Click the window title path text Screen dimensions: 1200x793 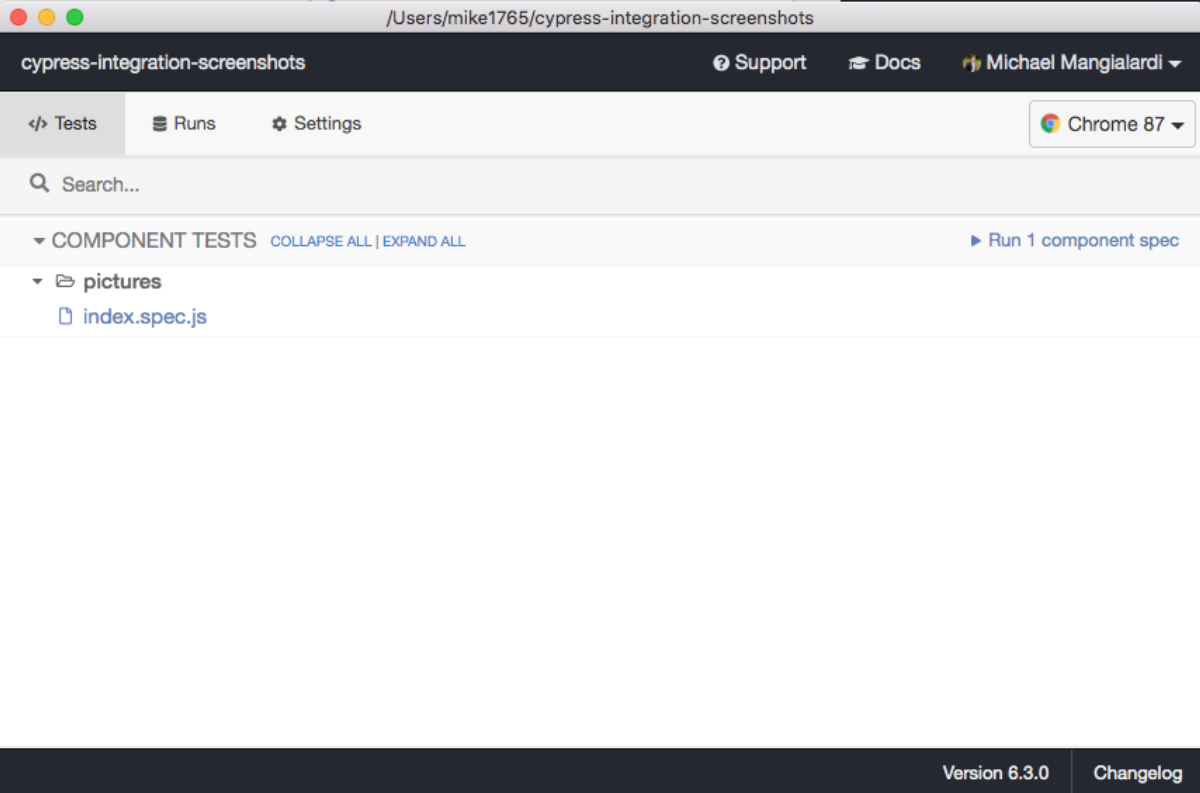[600, 18]
